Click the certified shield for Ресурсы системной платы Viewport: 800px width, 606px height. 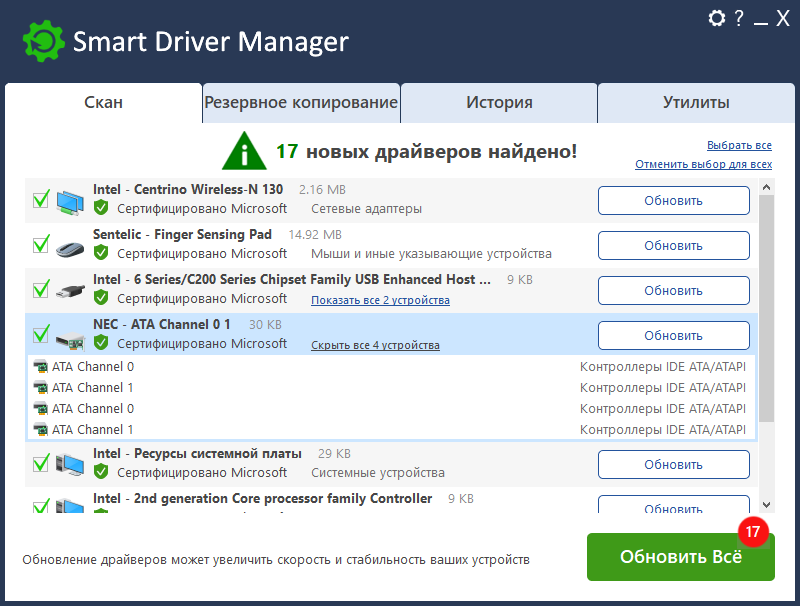pyautogui.click(x=101, y=472)
